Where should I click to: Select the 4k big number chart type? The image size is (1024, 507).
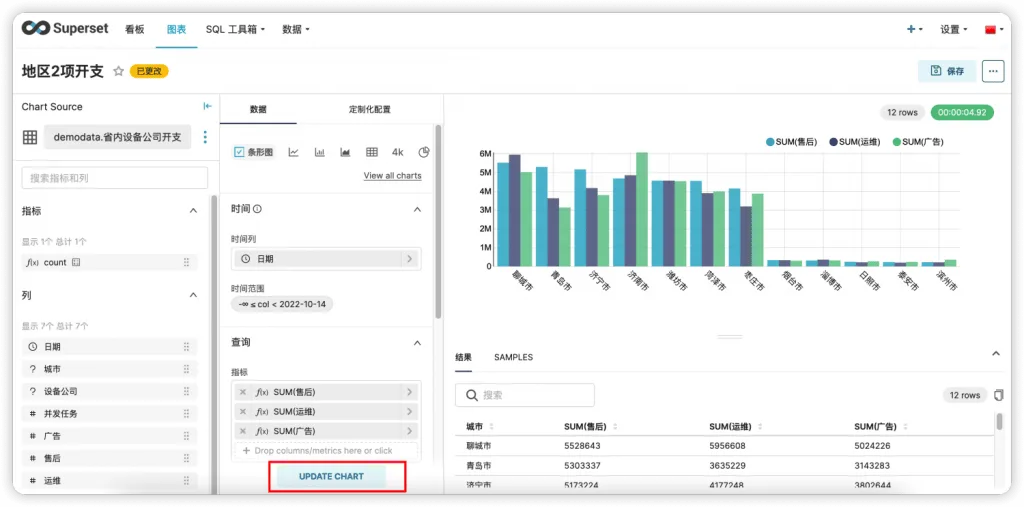tap(398, 152)
